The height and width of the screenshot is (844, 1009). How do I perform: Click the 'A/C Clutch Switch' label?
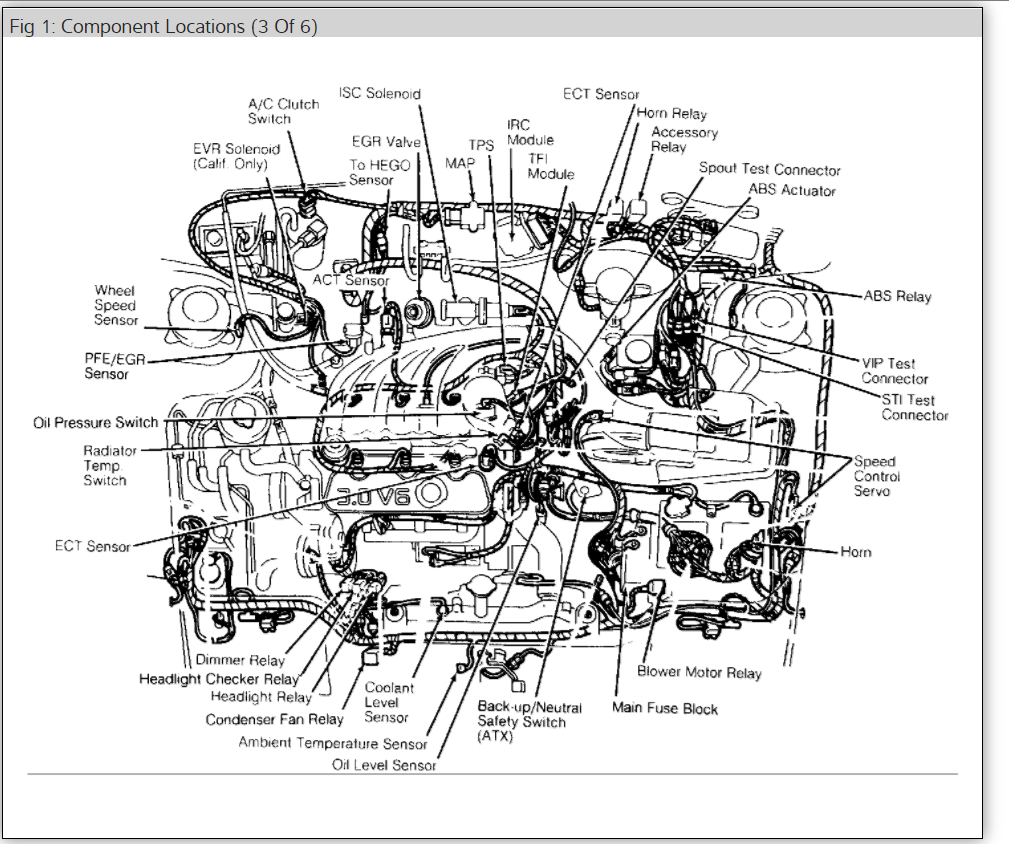point(284,111)
